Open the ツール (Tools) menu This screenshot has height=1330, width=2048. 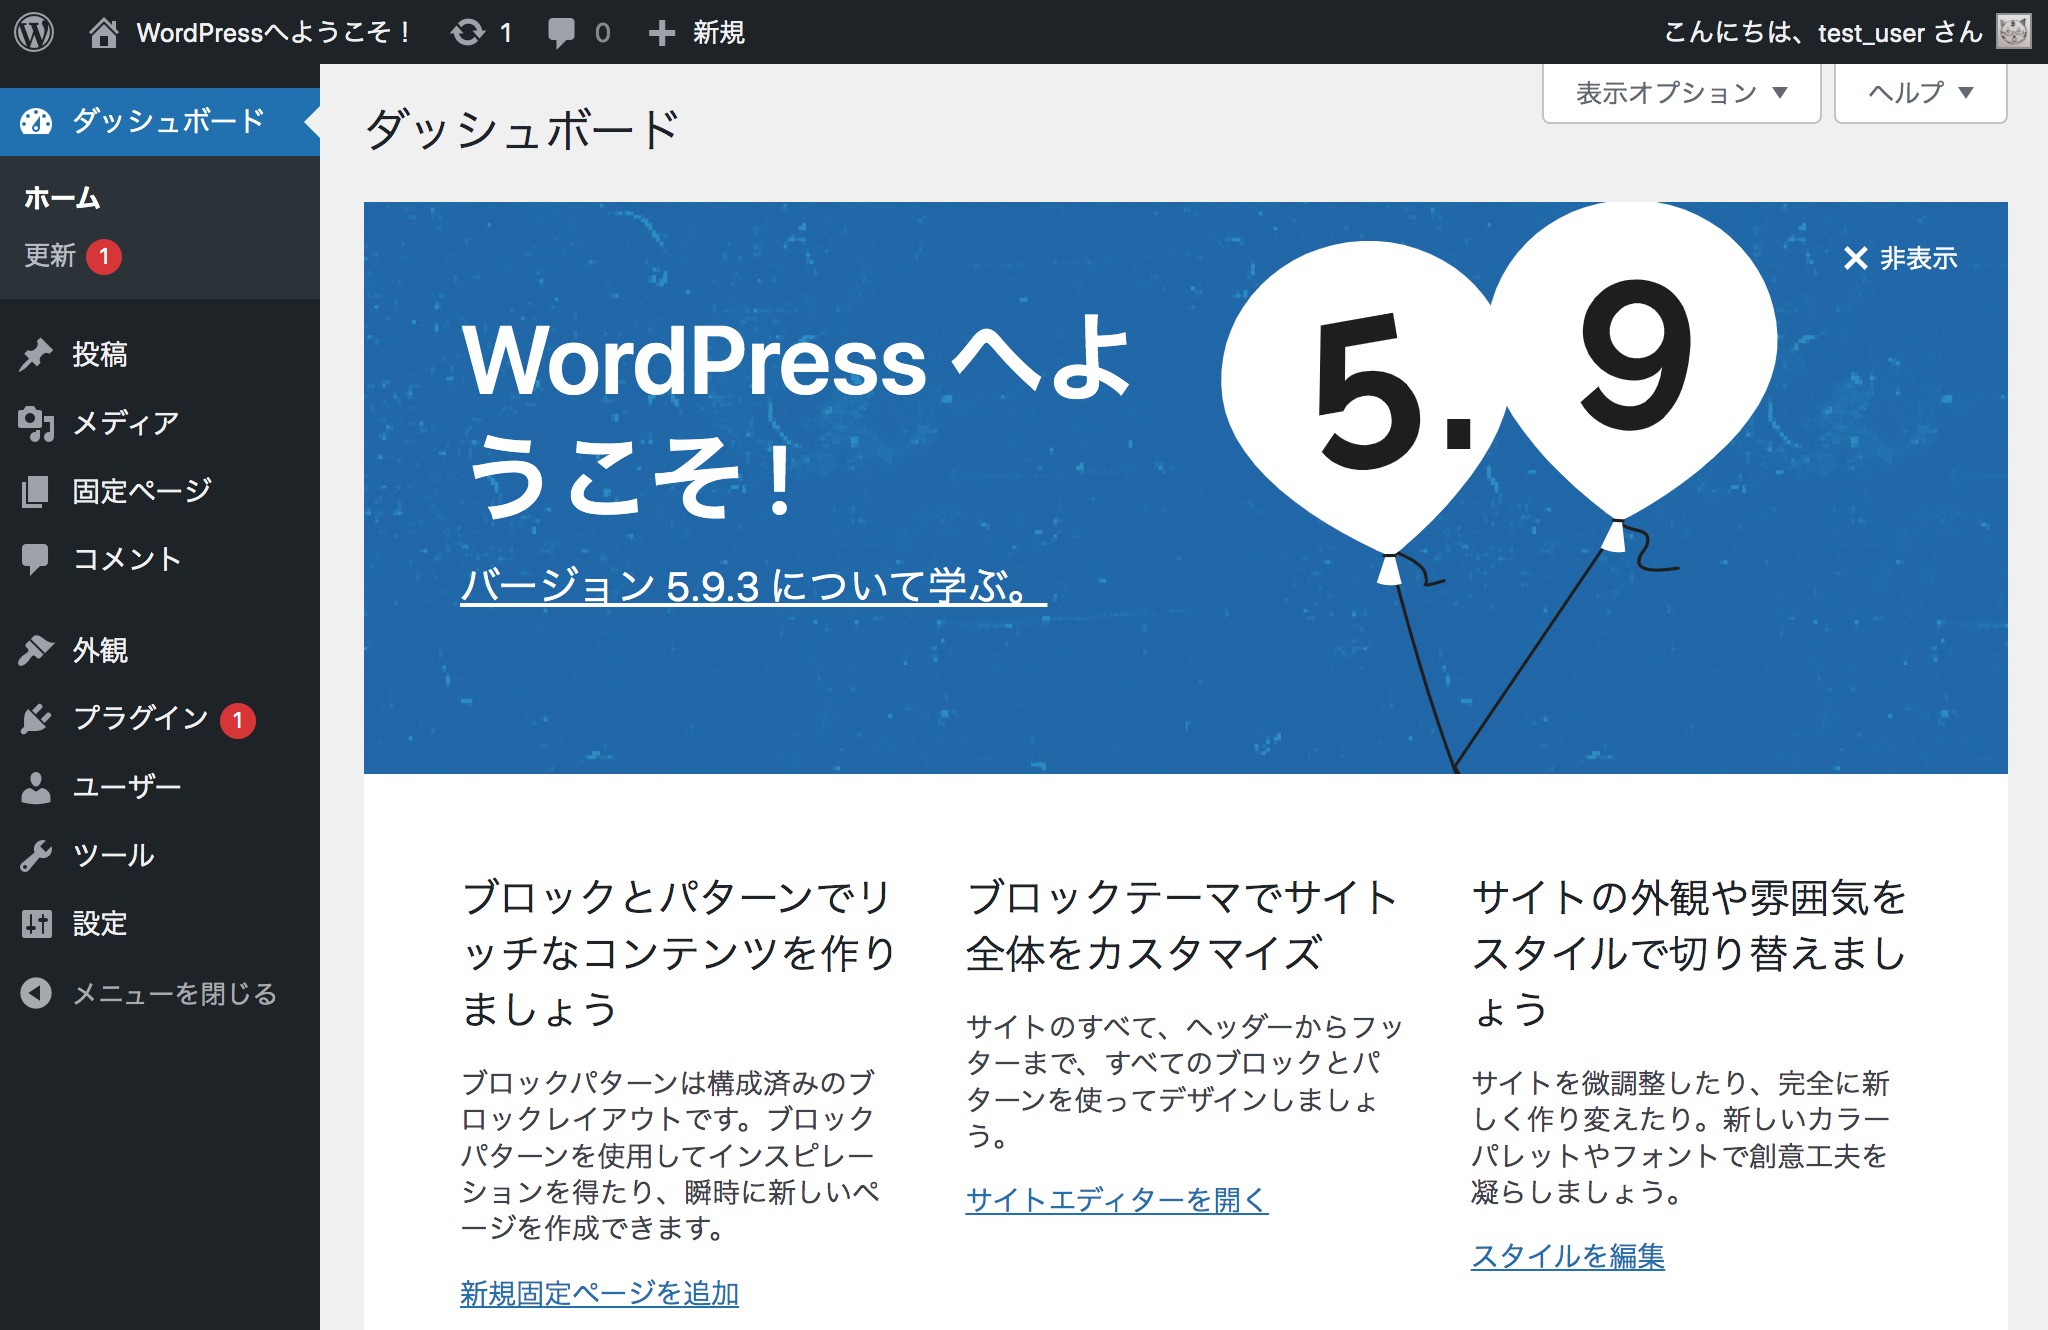(113, 855)
